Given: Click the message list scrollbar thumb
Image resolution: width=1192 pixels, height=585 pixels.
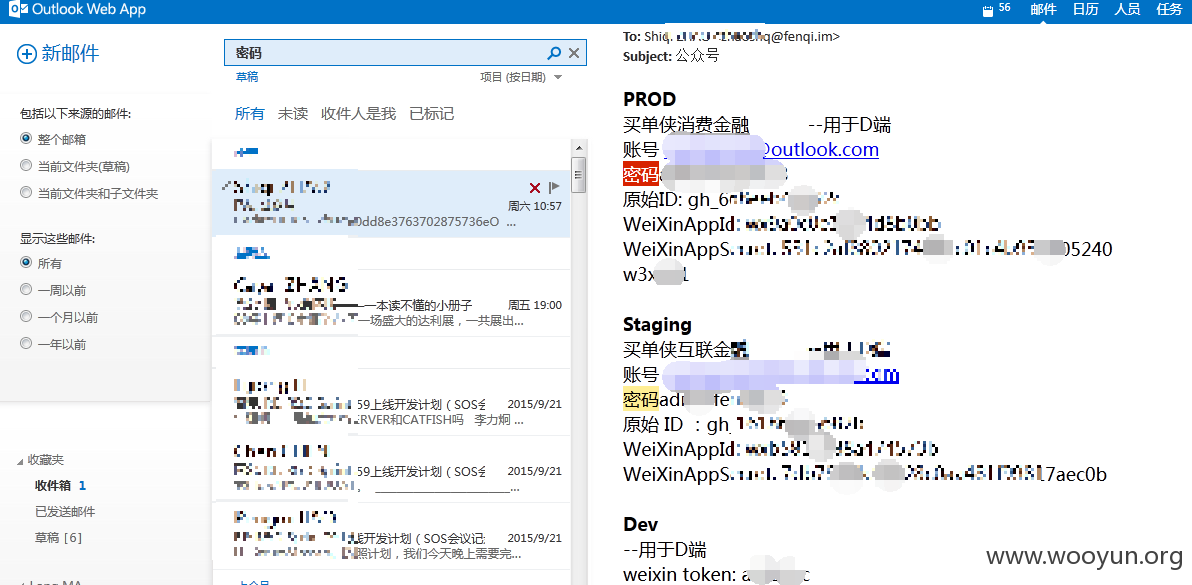Looking at the screenshot, I should [x=579, y=176].
